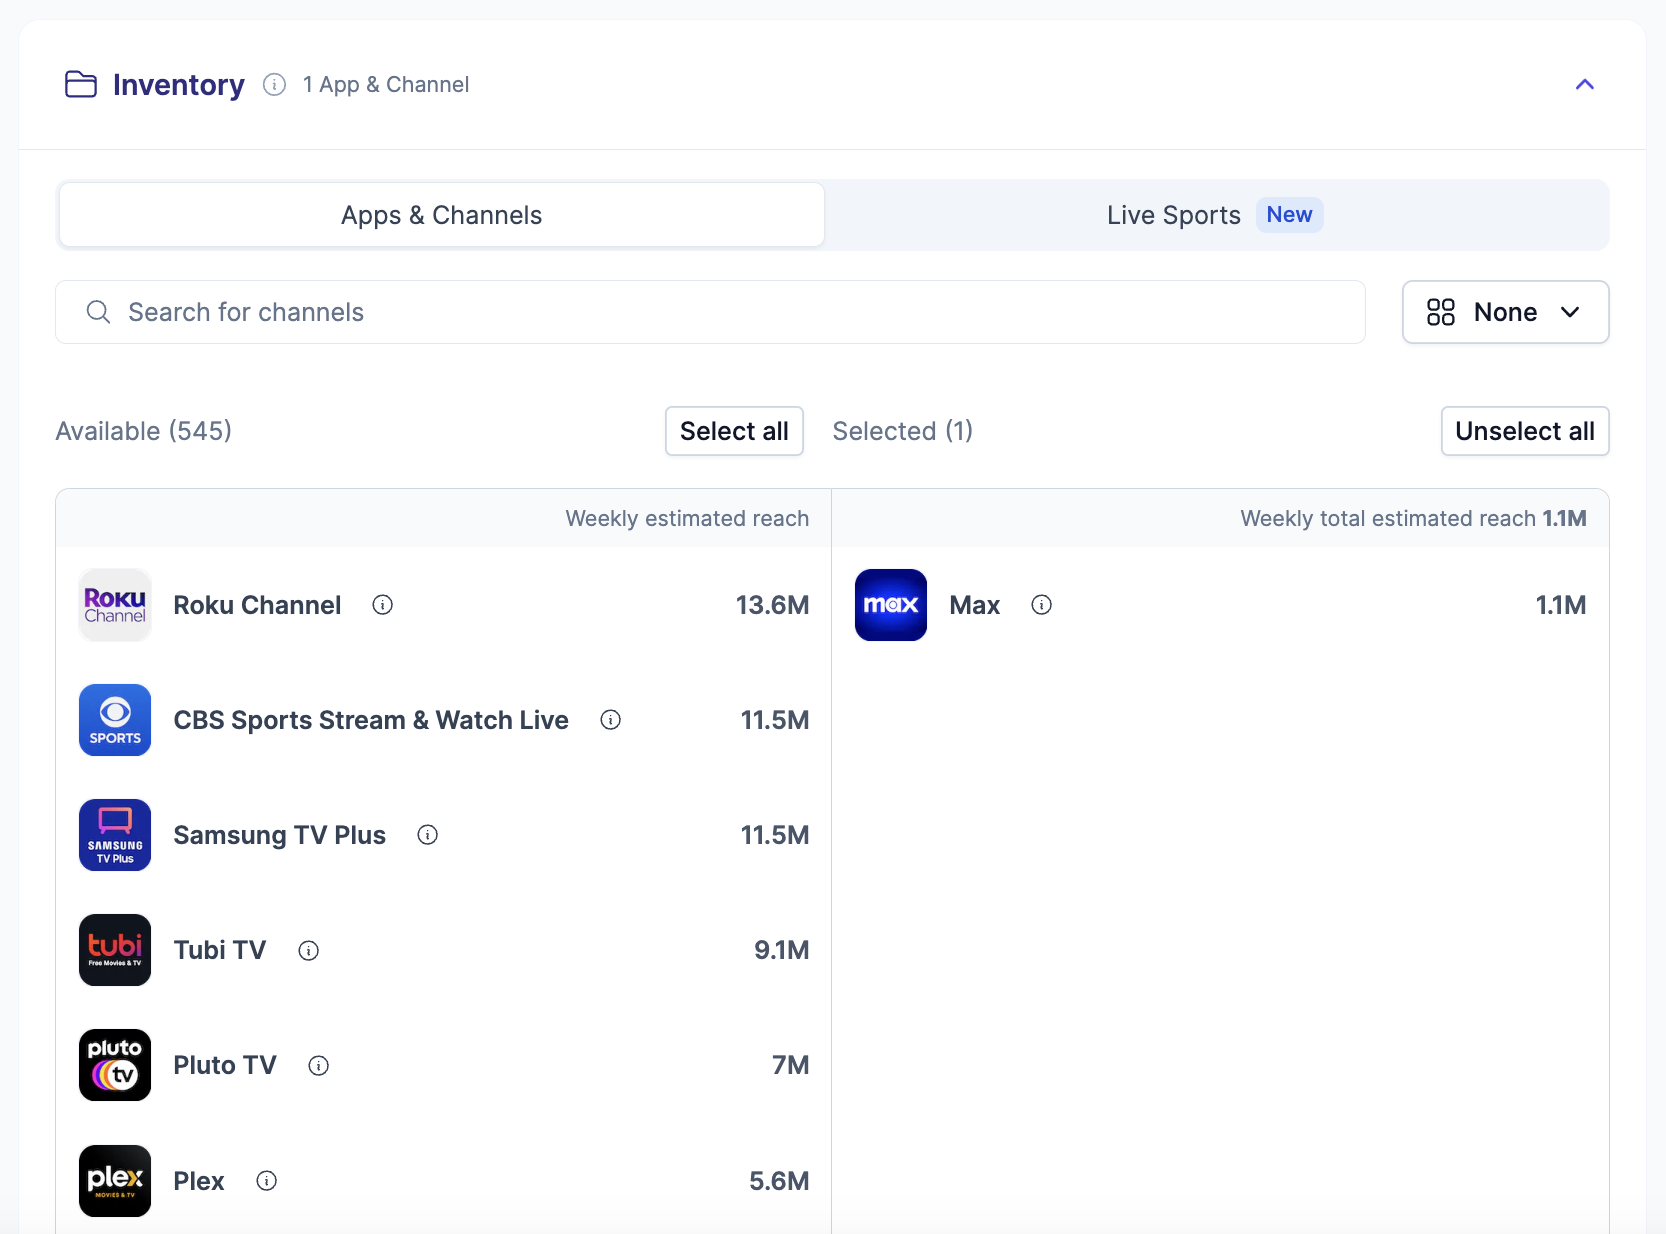Show info for Plex

pyautogui.click(x=266, y=1181)
